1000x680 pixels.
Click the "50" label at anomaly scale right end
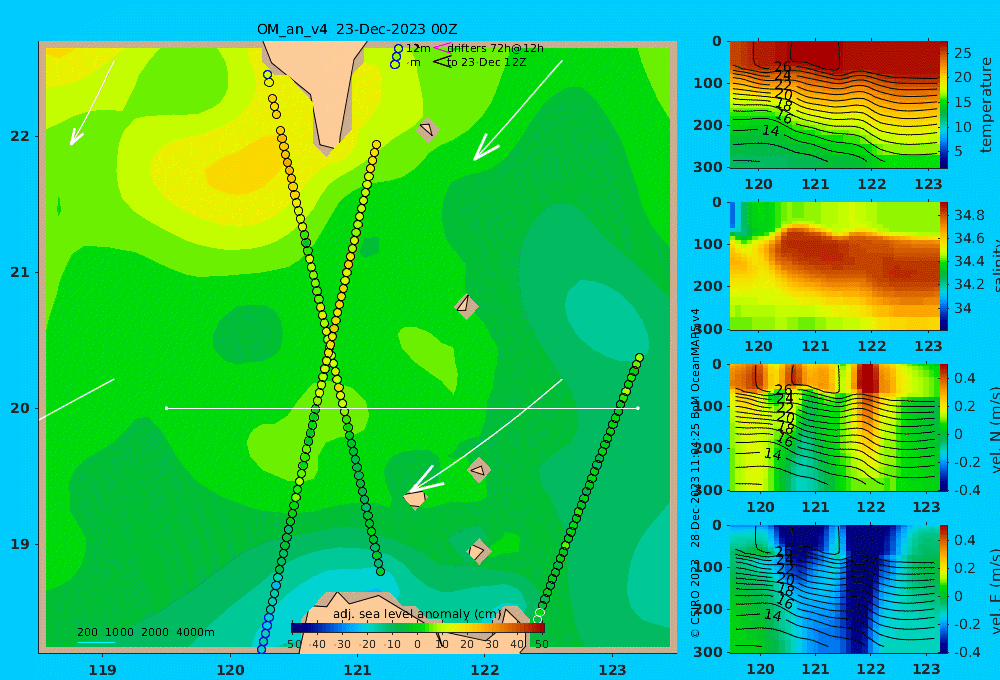[x=541, y=644]
